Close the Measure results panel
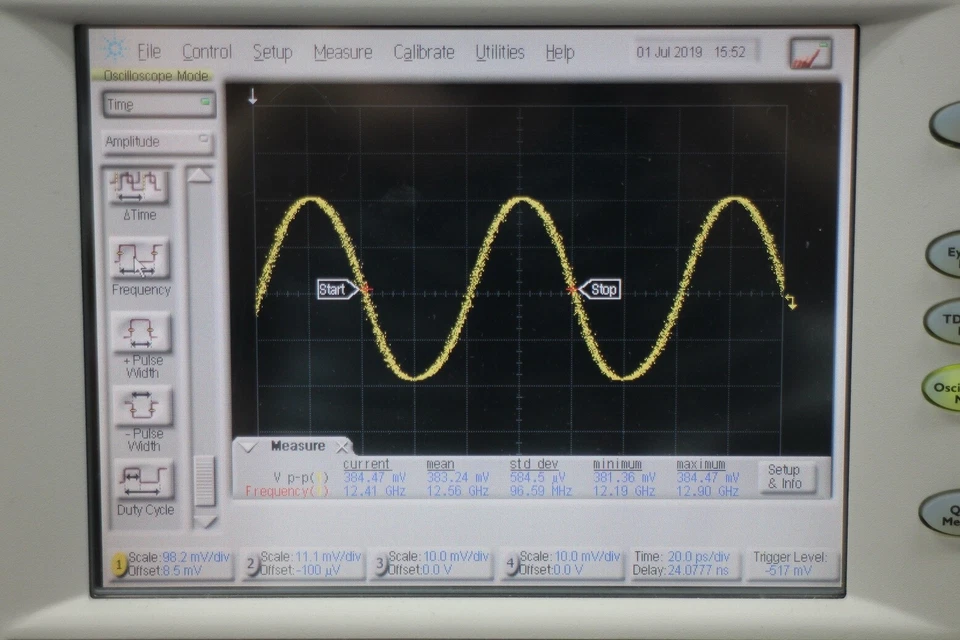Screen dimensions: 960x640 (x=342, y=446)
